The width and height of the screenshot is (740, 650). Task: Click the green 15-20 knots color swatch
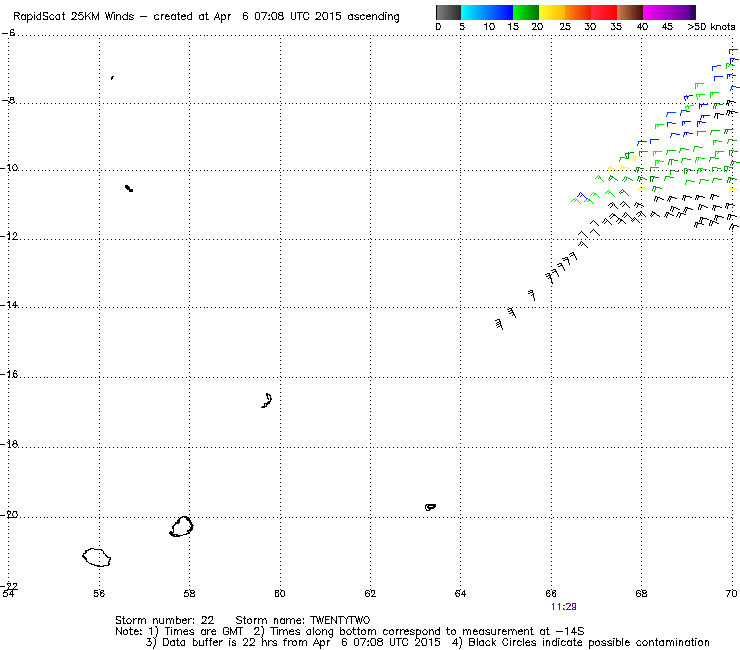pos(526,12)
